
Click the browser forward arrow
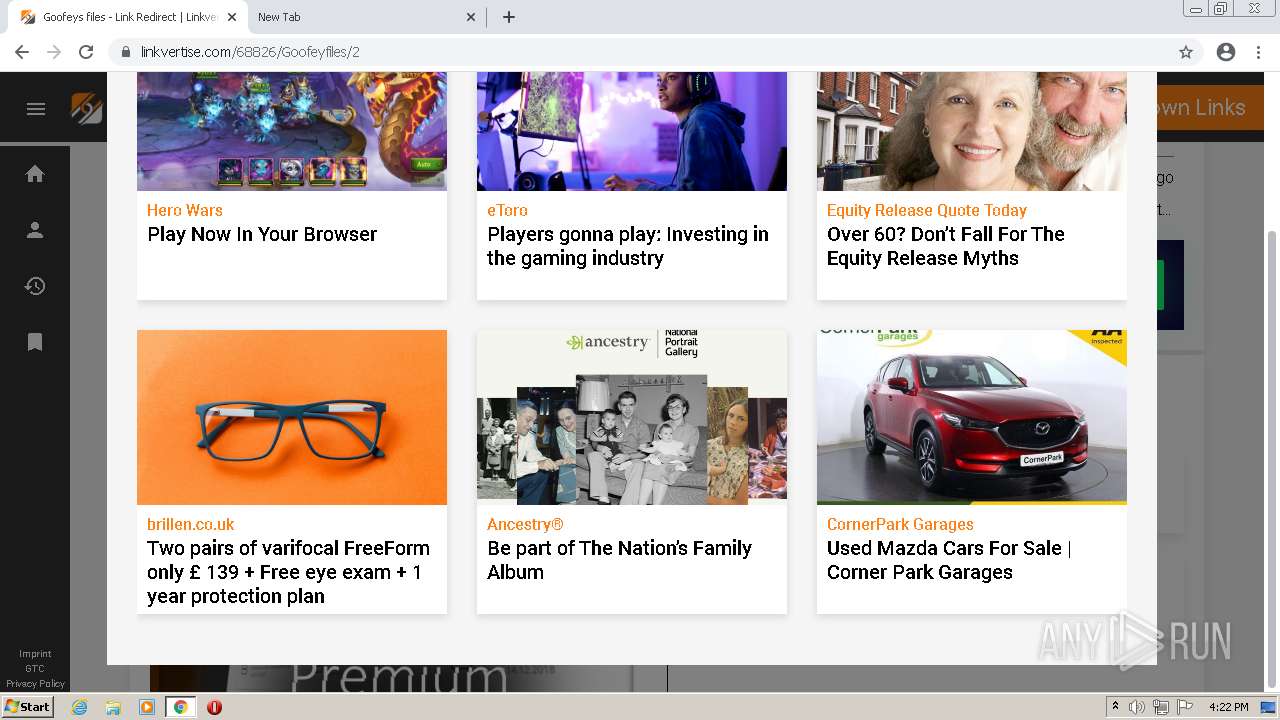[54, 52]
